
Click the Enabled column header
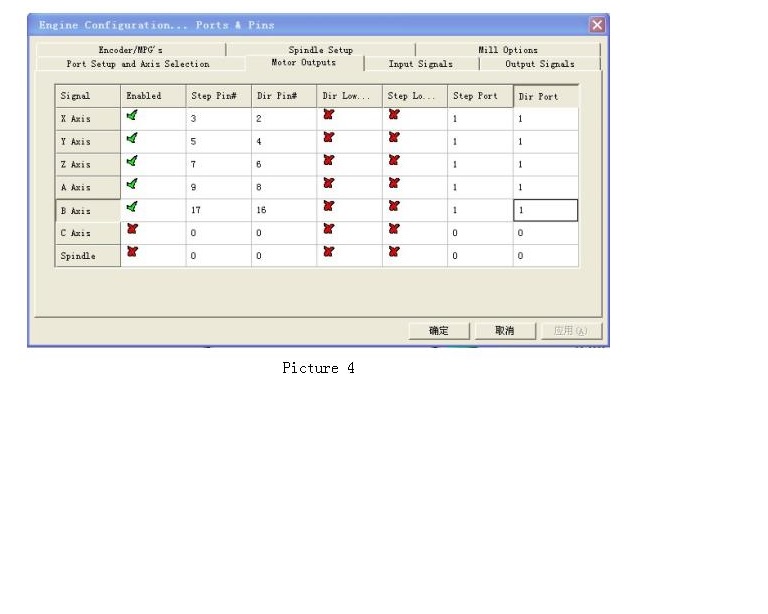point(153,96)
